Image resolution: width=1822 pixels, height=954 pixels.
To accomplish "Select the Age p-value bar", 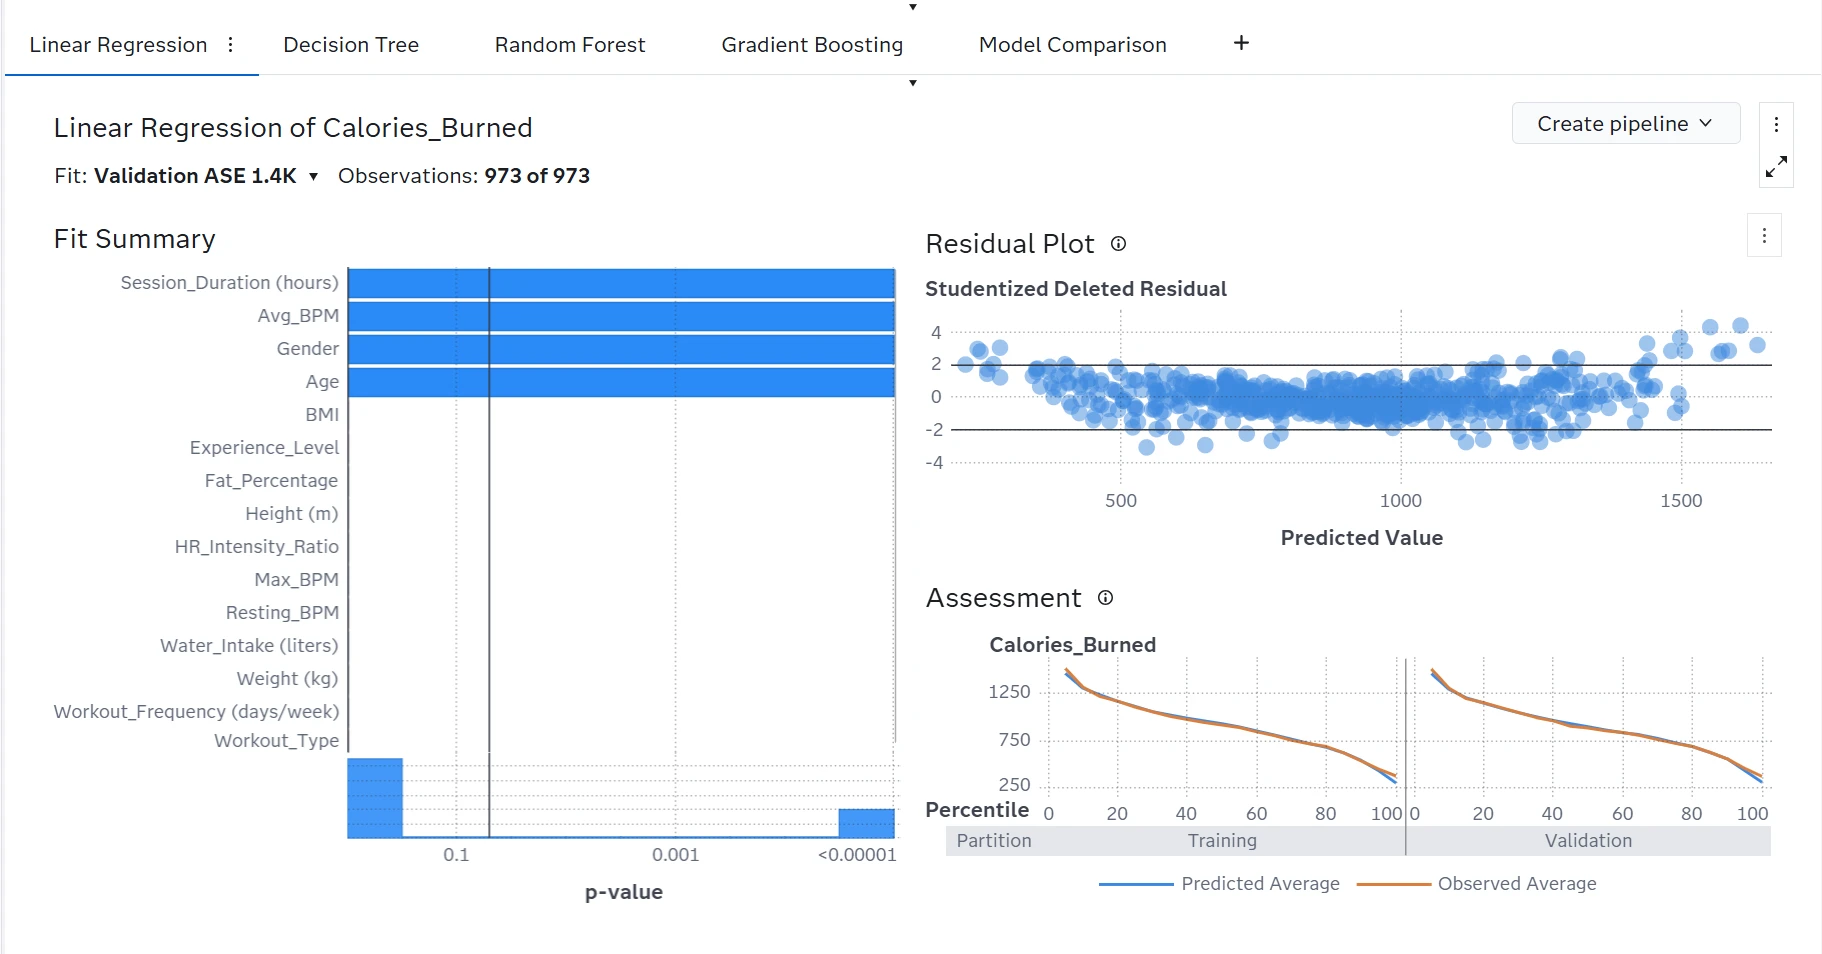I will click(621, 382).
